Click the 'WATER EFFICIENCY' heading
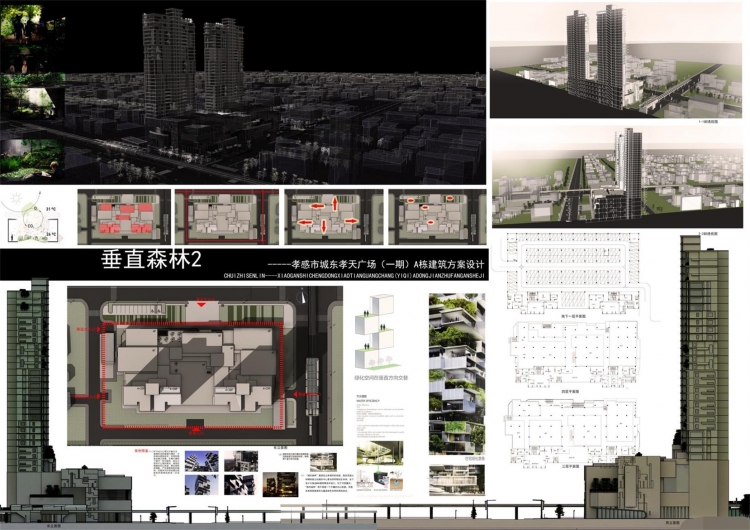 pyautogui.click(x=368, y=401)
